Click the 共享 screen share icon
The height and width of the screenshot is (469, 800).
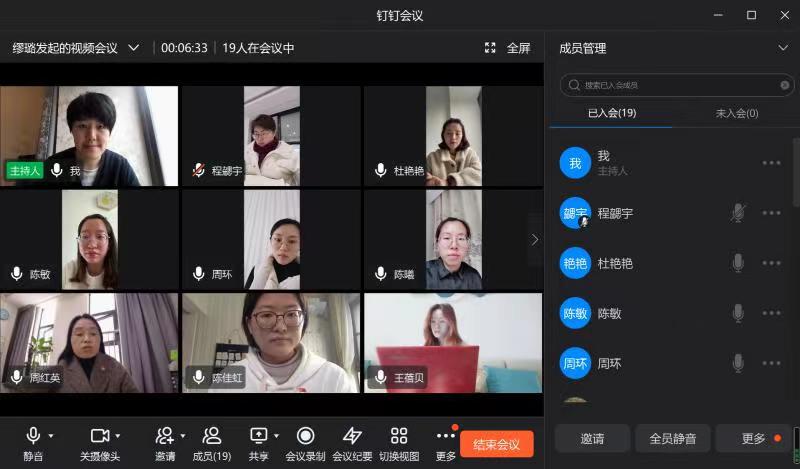click(x=258, y=436)
